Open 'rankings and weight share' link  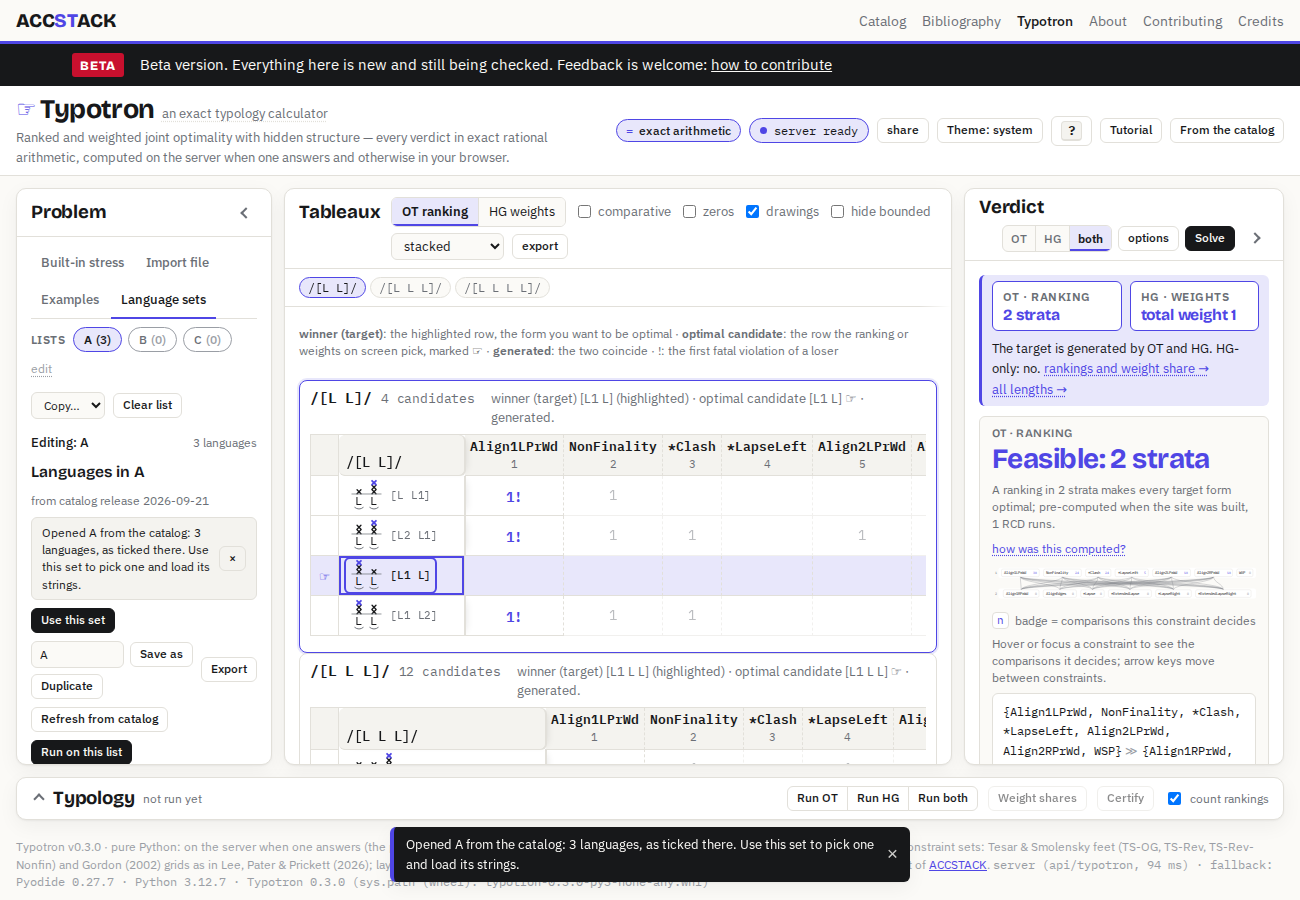(1126, 368)
